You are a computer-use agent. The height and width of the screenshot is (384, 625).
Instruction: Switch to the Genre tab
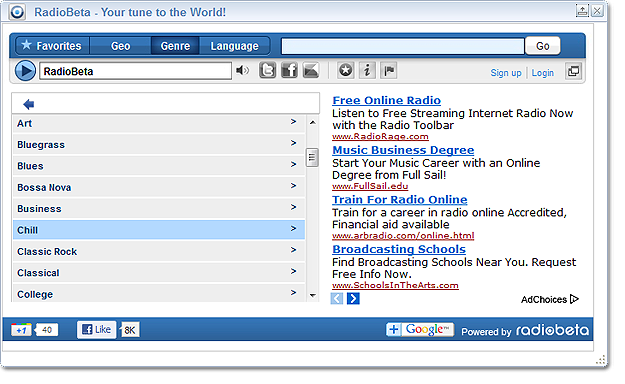175,46
